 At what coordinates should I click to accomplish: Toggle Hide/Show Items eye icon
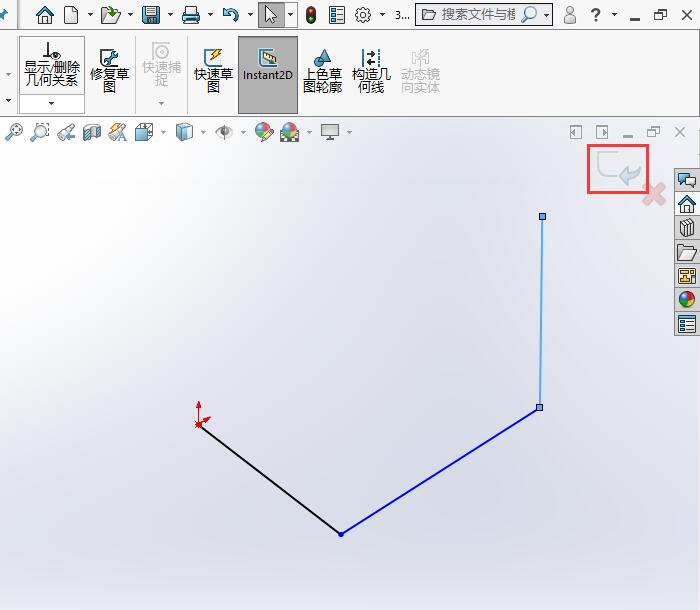tap(224, 132)
